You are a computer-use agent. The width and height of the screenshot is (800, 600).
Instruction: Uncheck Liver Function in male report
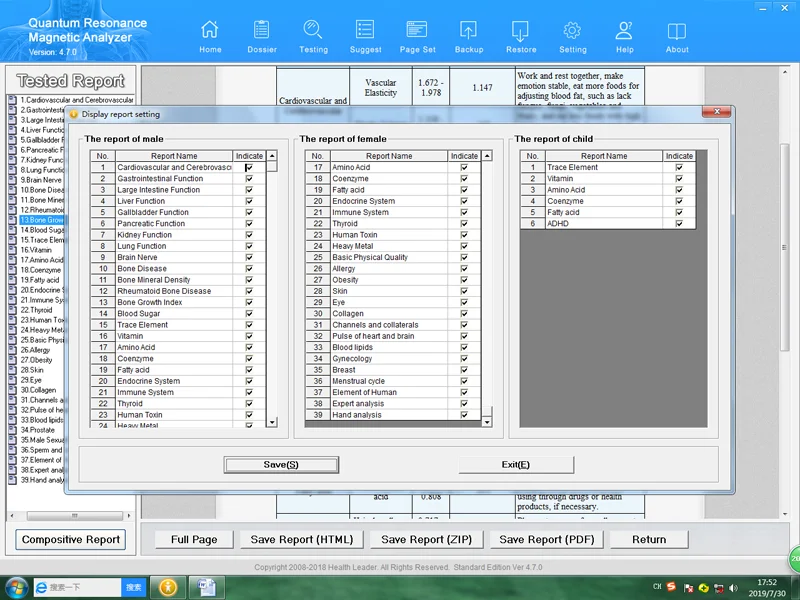(249, 201)
